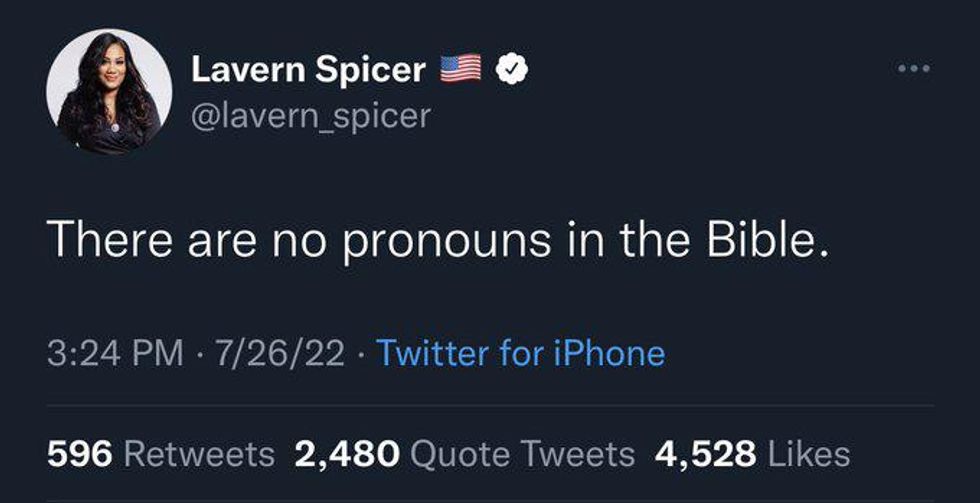The height and width of the screenshot is (503, 980).
Task: Open the Retweets label to view retweeters
Action: click(198, 454)
